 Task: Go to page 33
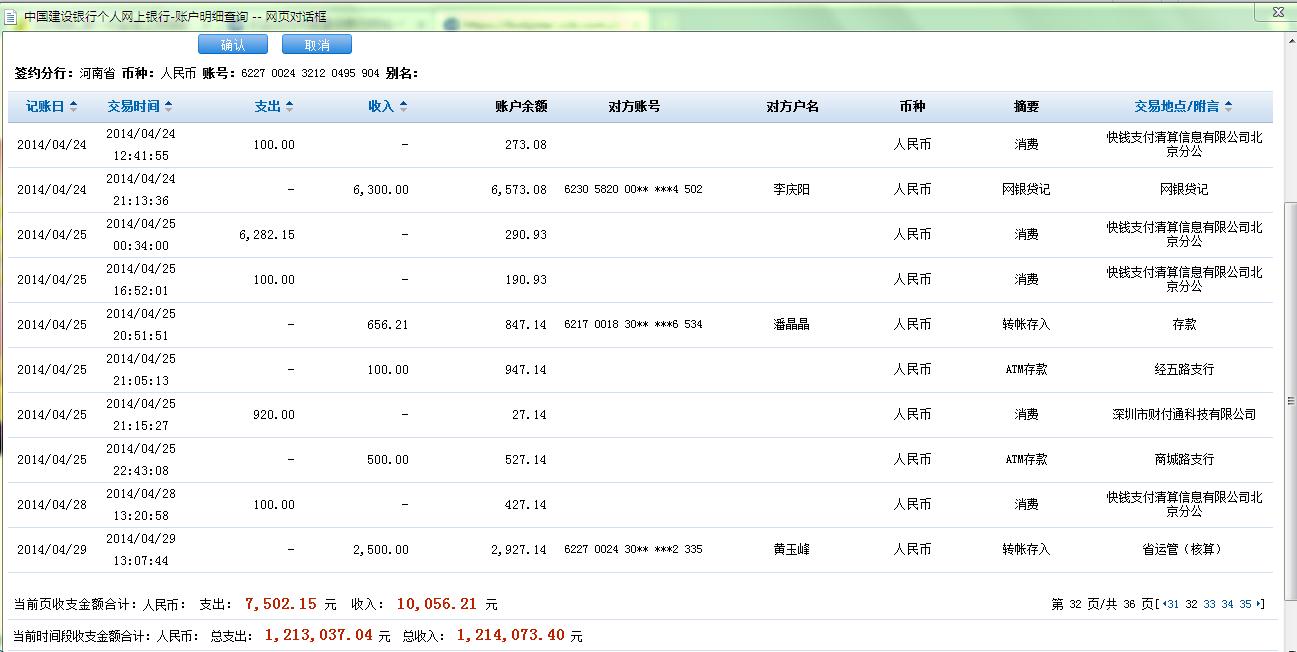coord(1209,604)
